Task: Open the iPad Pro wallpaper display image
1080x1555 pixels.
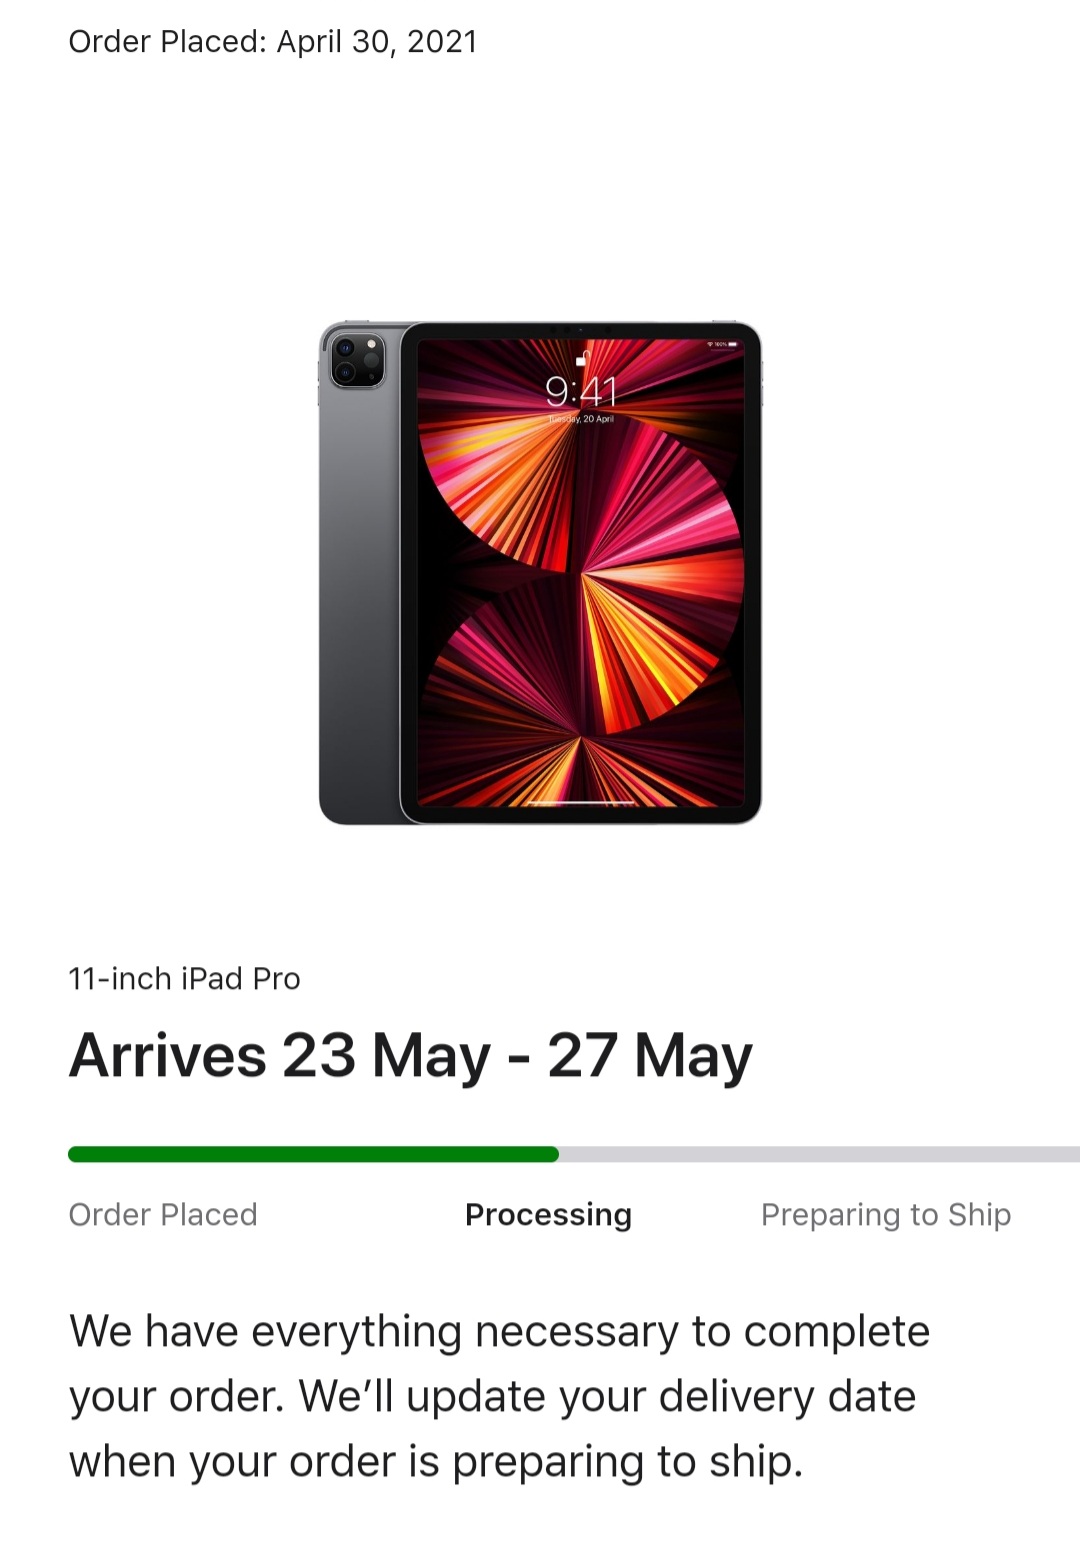Action: pyautogui.click(x=581, y=572)
